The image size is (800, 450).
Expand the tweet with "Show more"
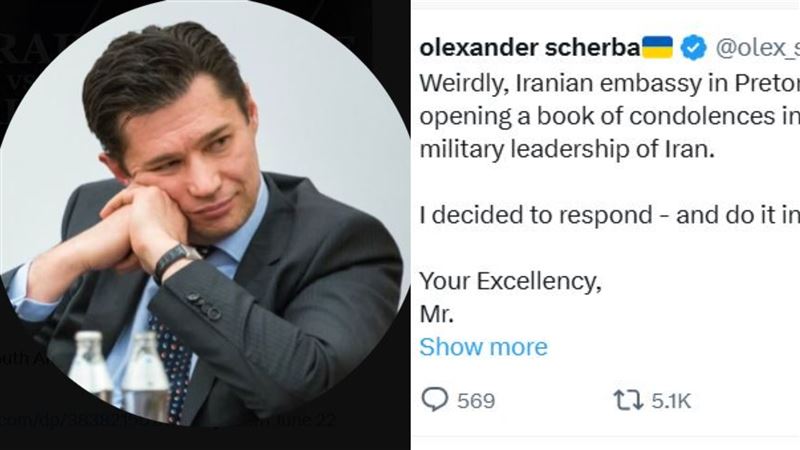[x=483, y=347]
